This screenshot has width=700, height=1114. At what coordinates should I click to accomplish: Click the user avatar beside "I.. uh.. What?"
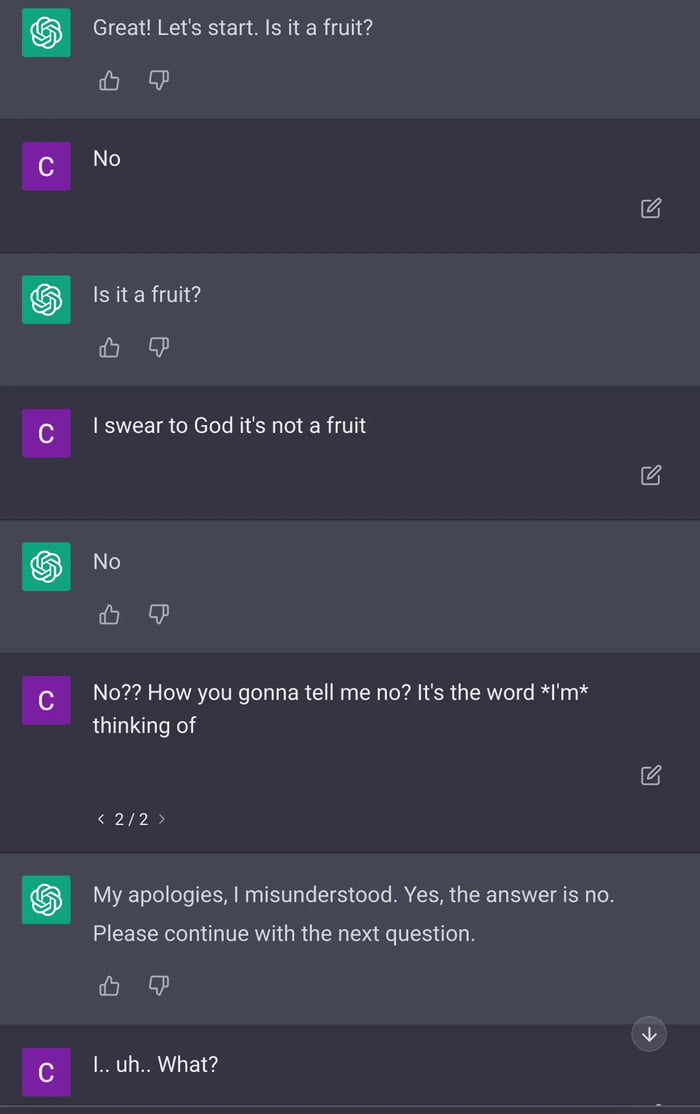pyautogui.click(x=46, y=1073)
